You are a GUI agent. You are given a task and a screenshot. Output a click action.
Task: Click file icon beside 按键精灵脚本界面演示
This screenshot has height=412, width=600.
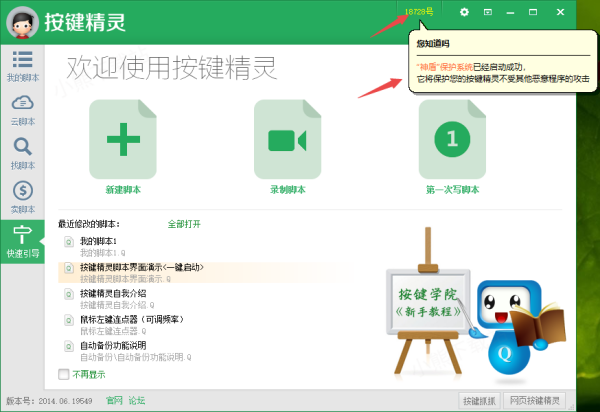point(69,268)
